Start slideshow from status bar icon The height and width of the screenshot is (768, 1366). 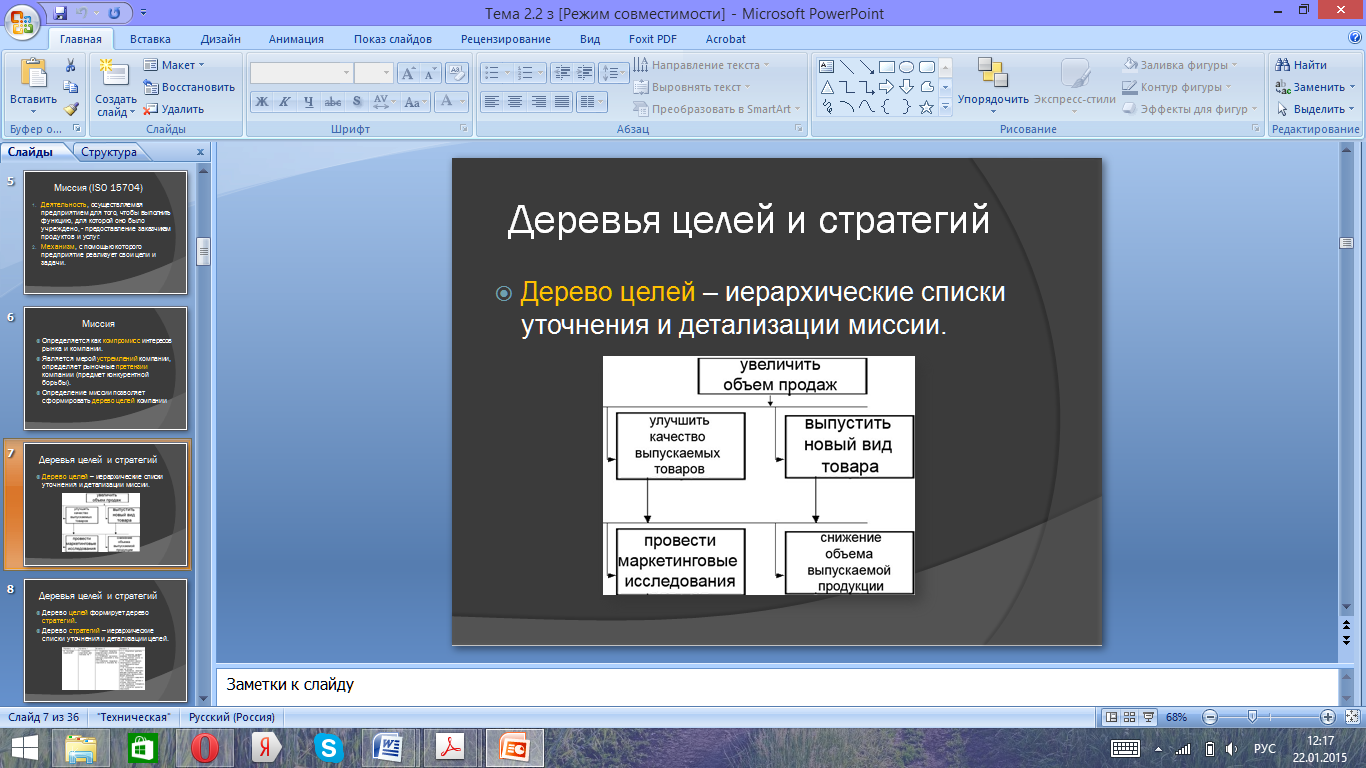point(1149,717)
